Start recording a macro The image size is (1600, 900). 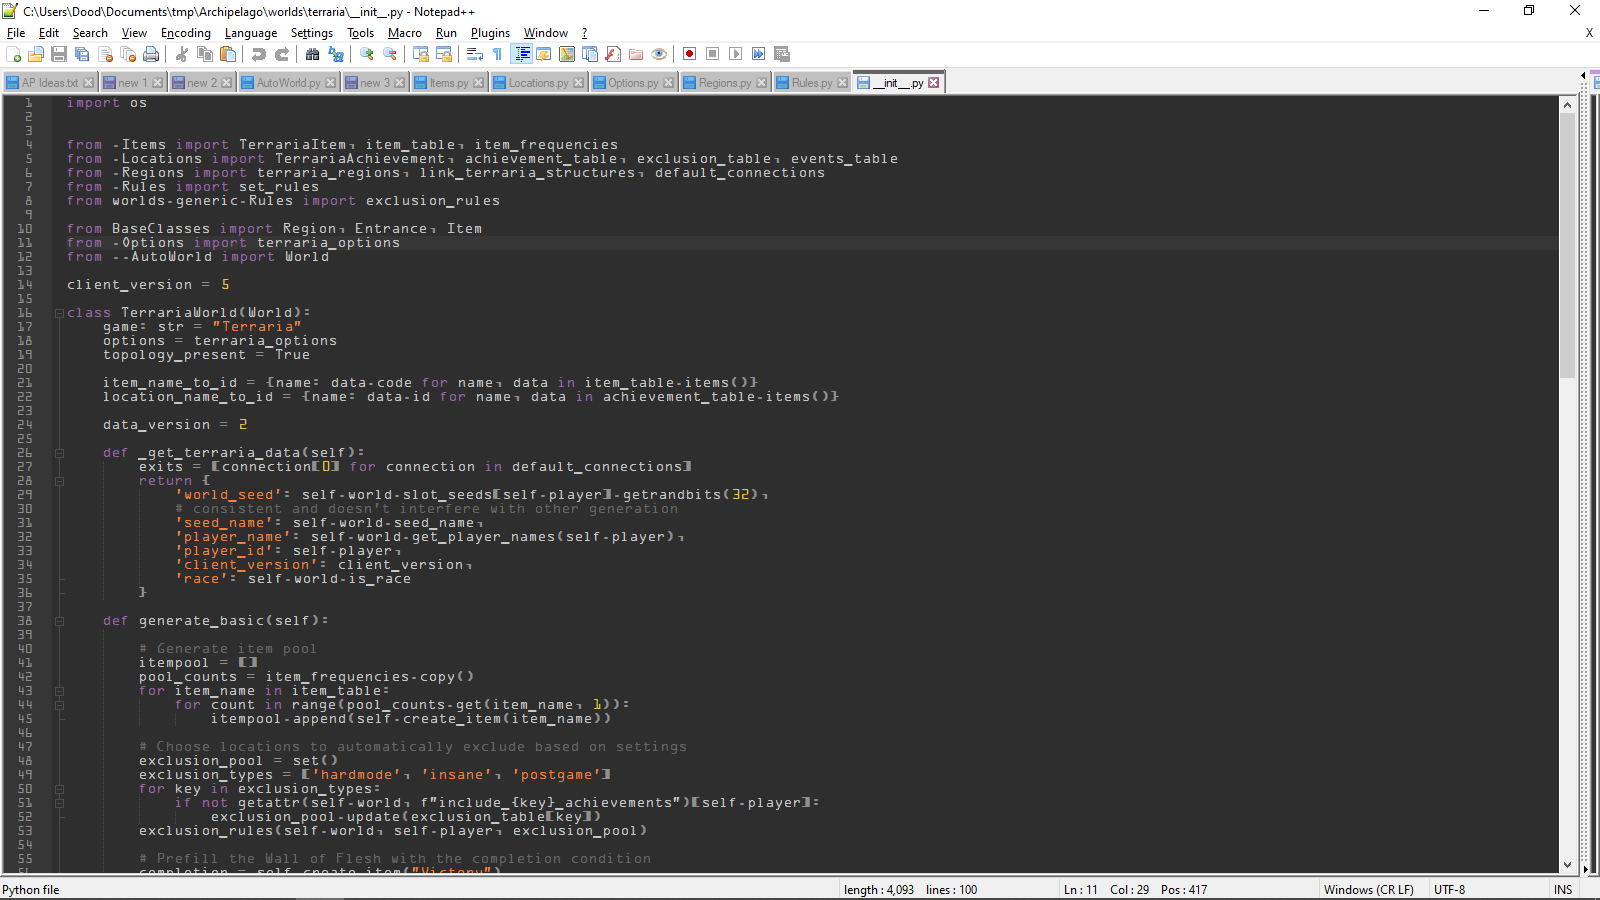[x=690, y=54]
